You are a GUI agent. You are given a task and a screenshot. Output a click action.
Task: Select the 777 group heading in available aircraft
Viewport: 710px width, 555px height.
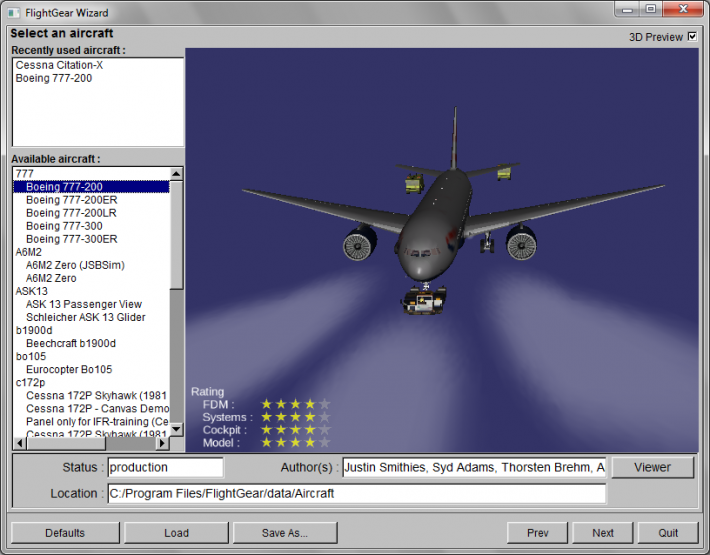click(x=24, y=174)
